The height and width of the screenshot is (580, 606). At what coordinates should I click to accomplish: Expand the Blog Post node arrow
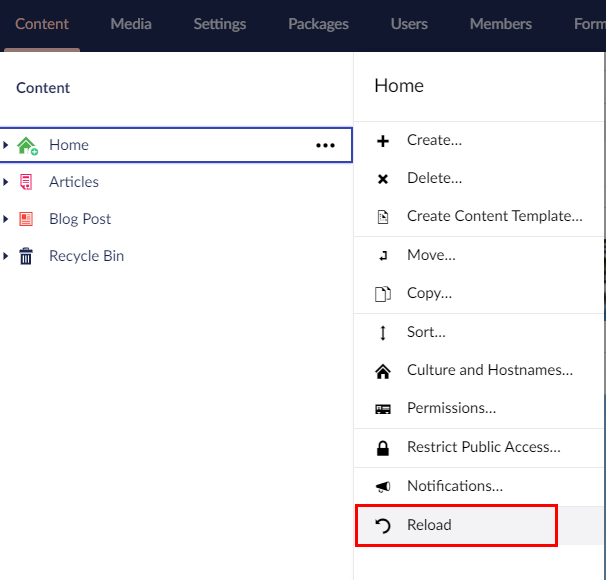tap(6, 219)
